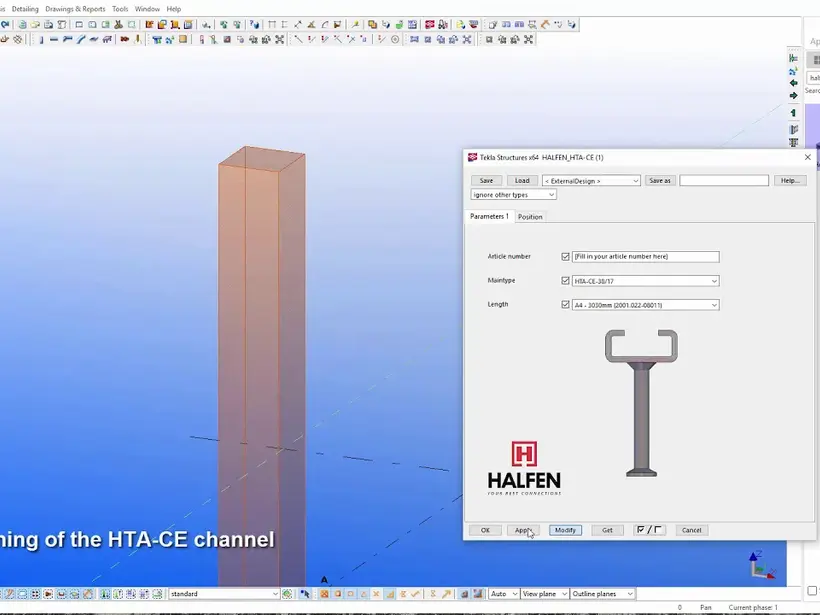Click the Apply button

pos(523,530)
